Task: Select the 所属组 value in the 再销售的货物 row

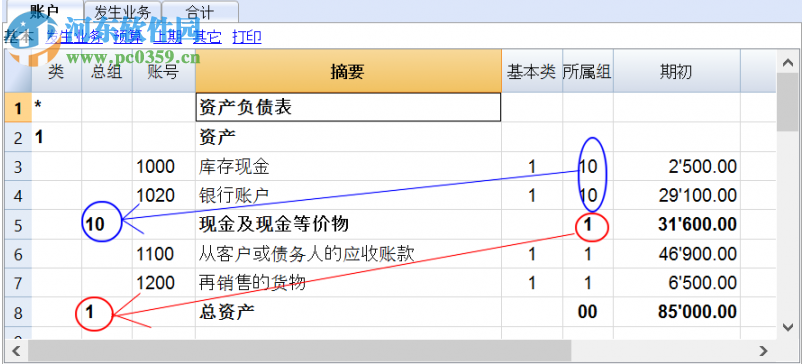Action: [x=588, y=283]
